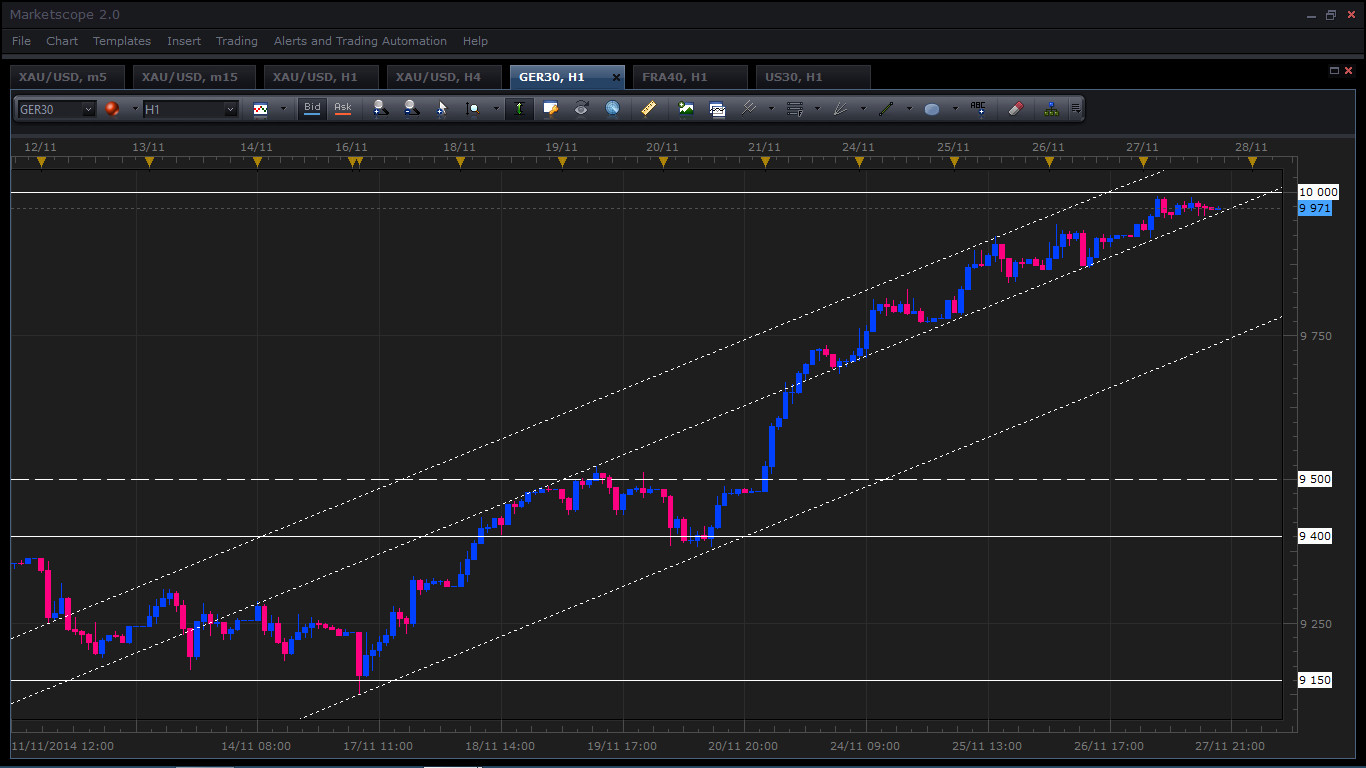1366x768 pixels.
Task: Select the ABC text label tool
Action: tap(978, 109)
